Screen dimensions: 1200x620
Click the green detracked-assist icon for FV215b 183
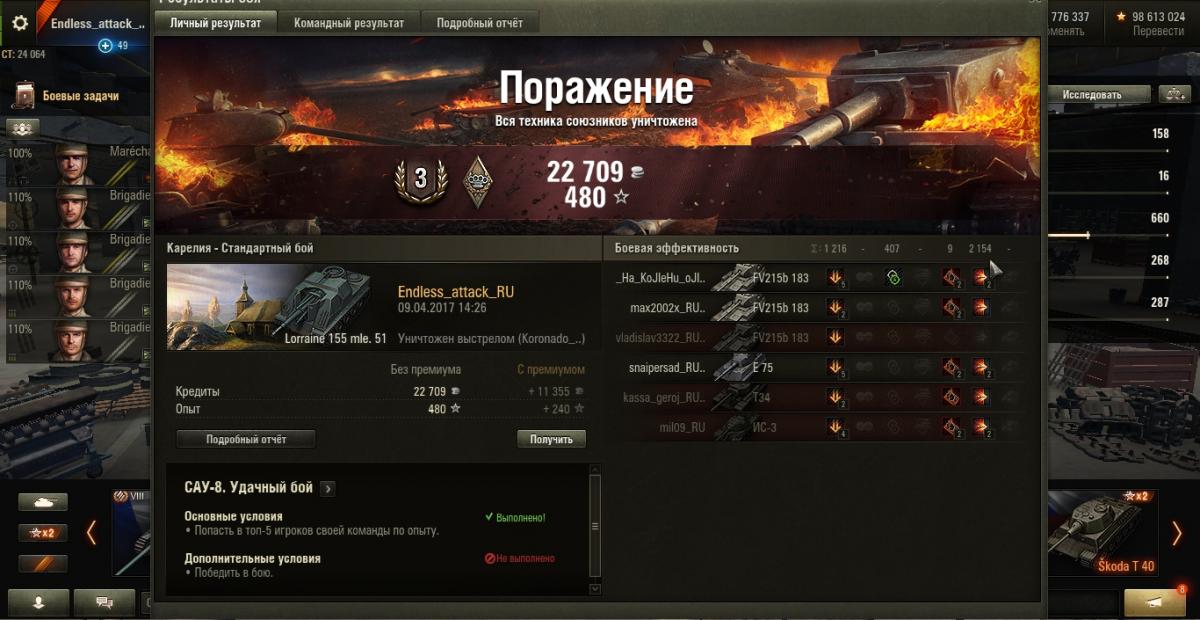[x=894, y=279]
